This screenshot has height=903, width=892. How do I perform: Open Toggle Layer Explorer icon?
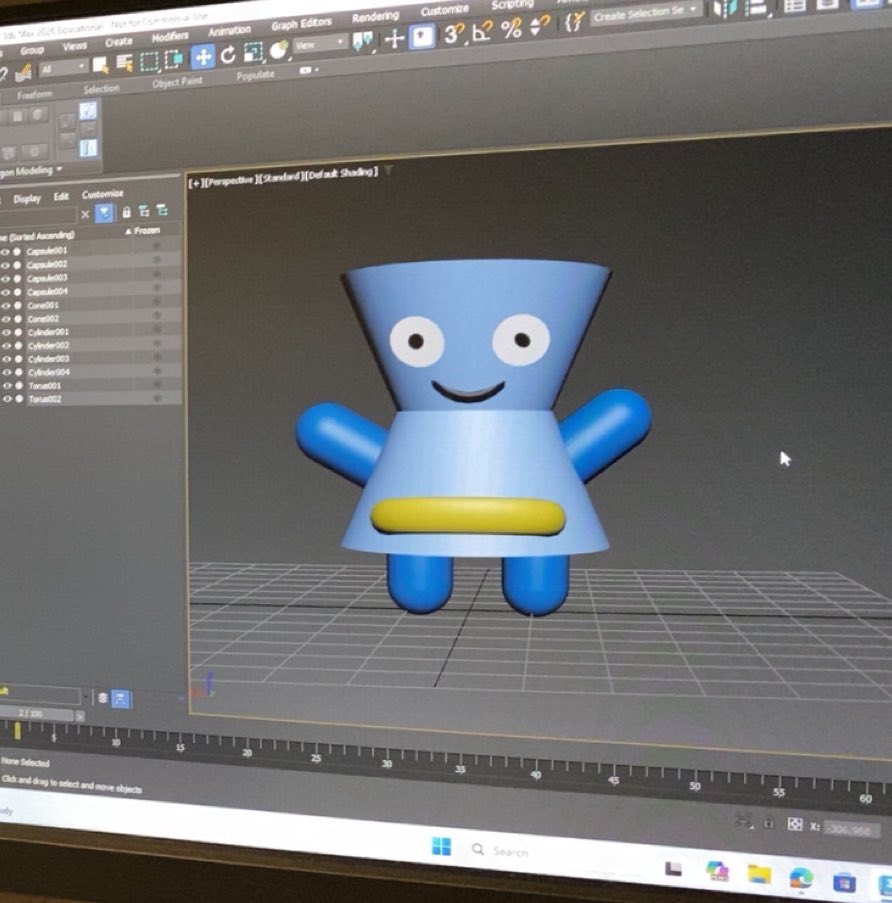827,4
